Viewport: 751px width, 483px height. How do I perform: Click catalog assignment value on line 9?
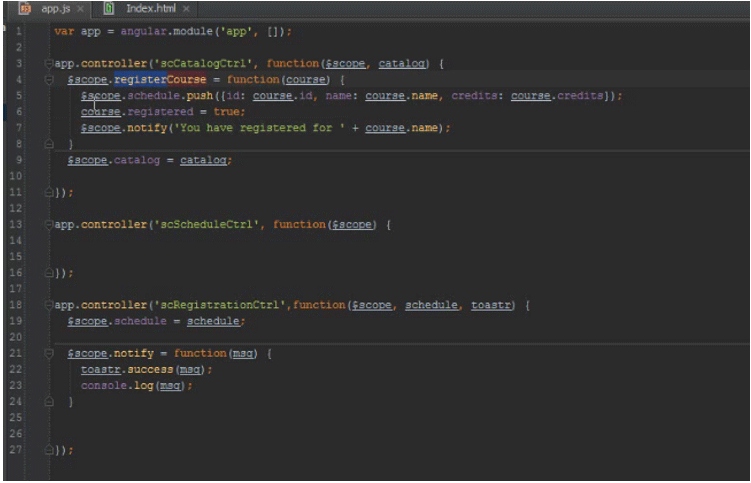coord(203,161)
